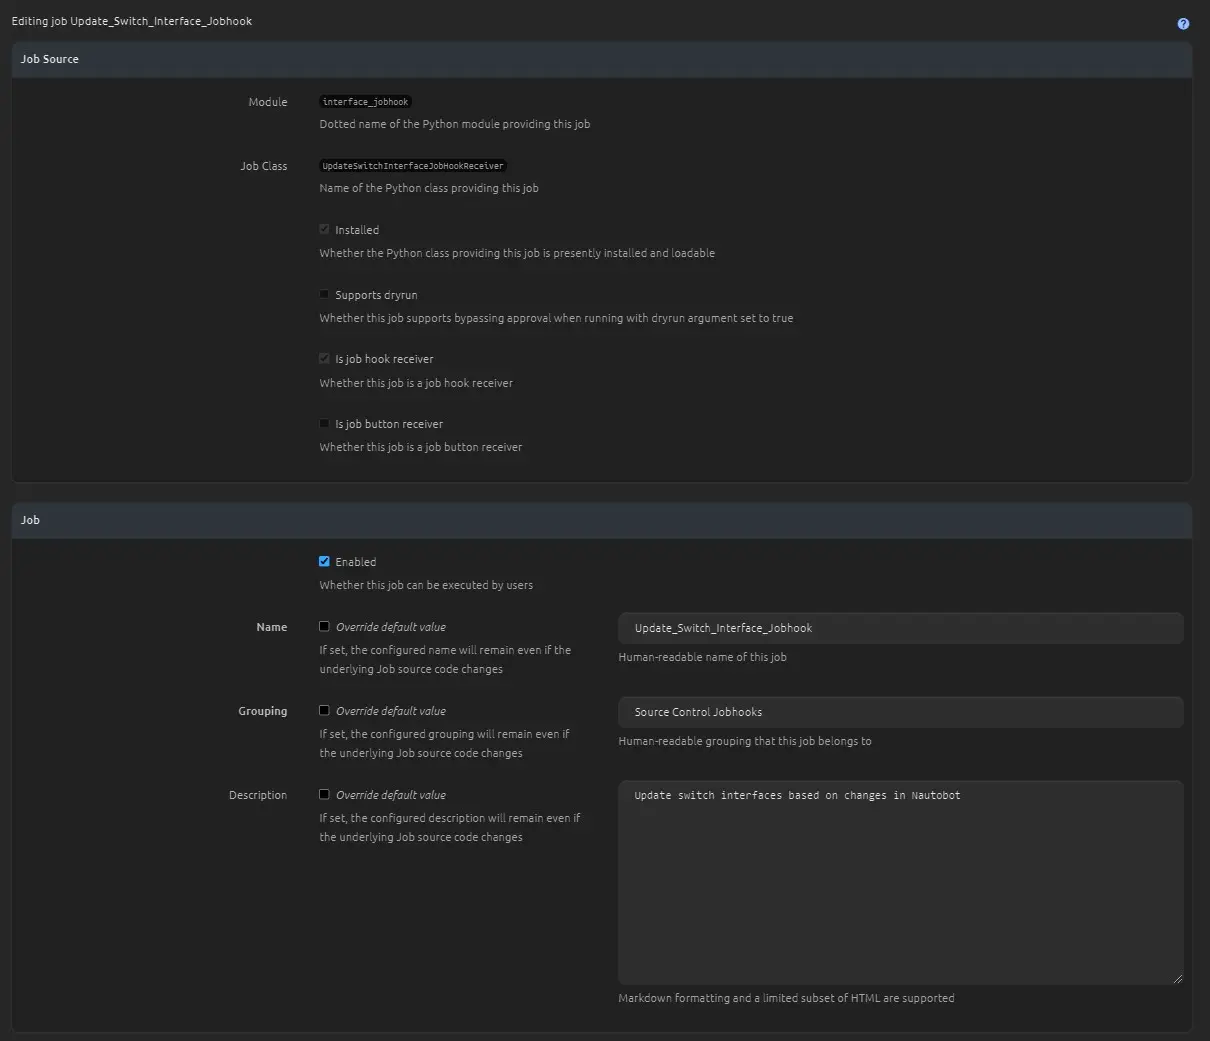
Task: Check Override default value for Name
Action: click(324, 627)
